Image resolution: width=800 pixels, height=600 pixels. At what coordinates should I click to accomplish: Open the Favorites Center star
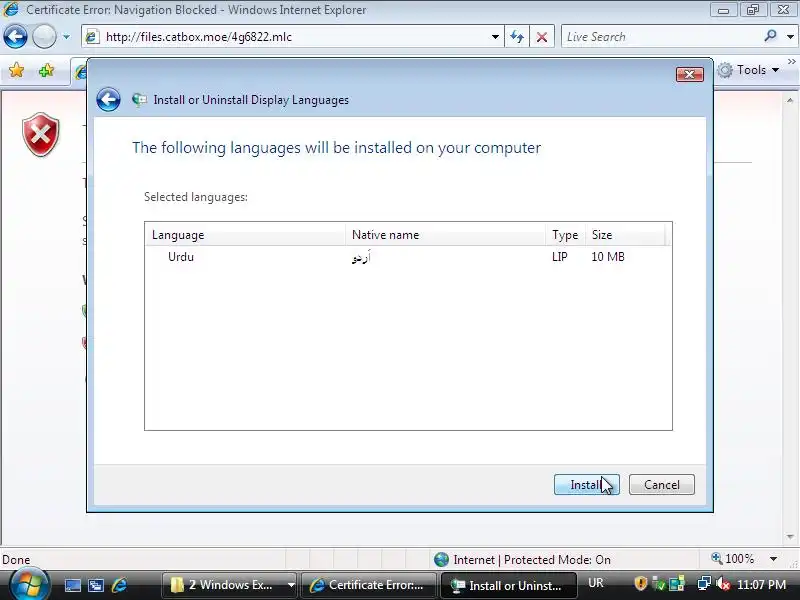[16, 70]
